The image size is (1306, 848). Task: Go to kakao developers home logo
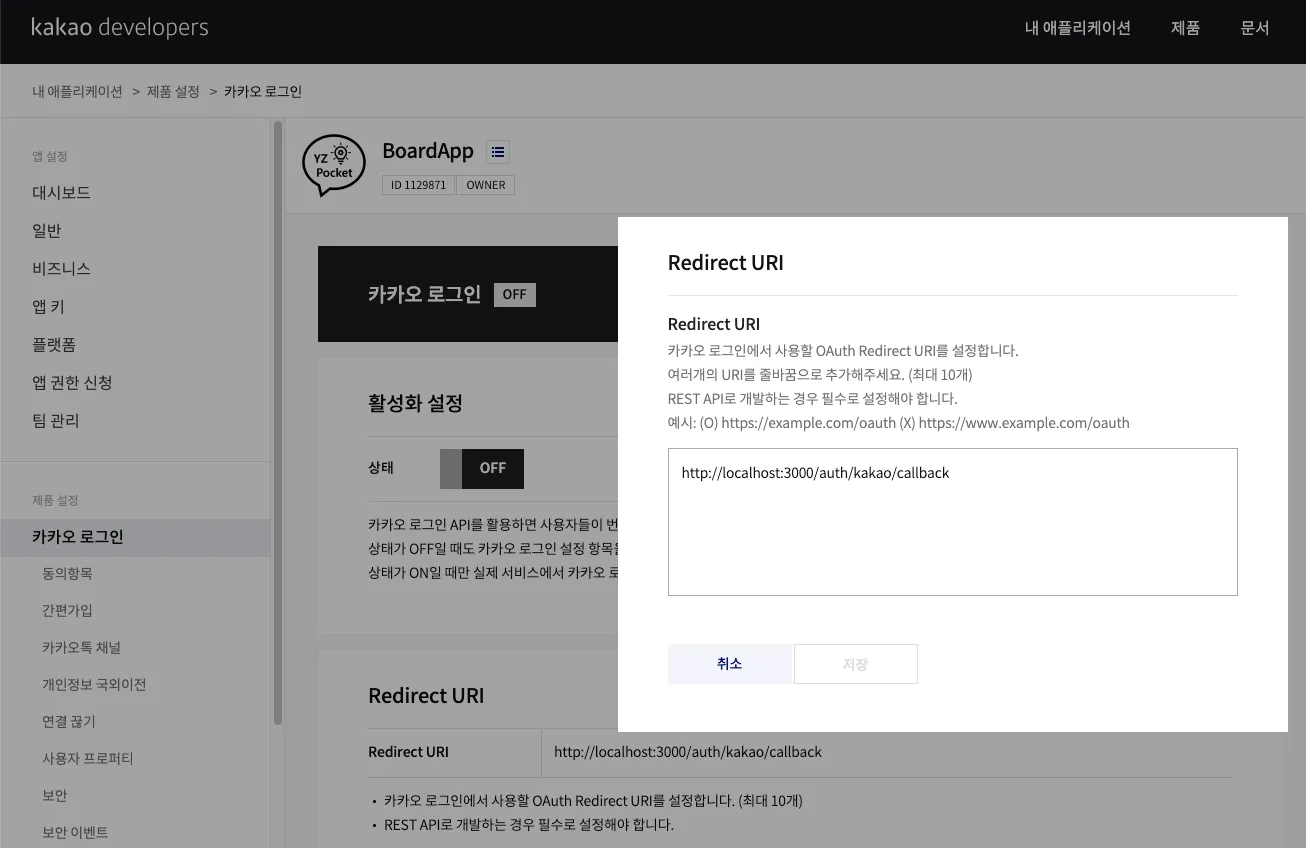point(120,27)
